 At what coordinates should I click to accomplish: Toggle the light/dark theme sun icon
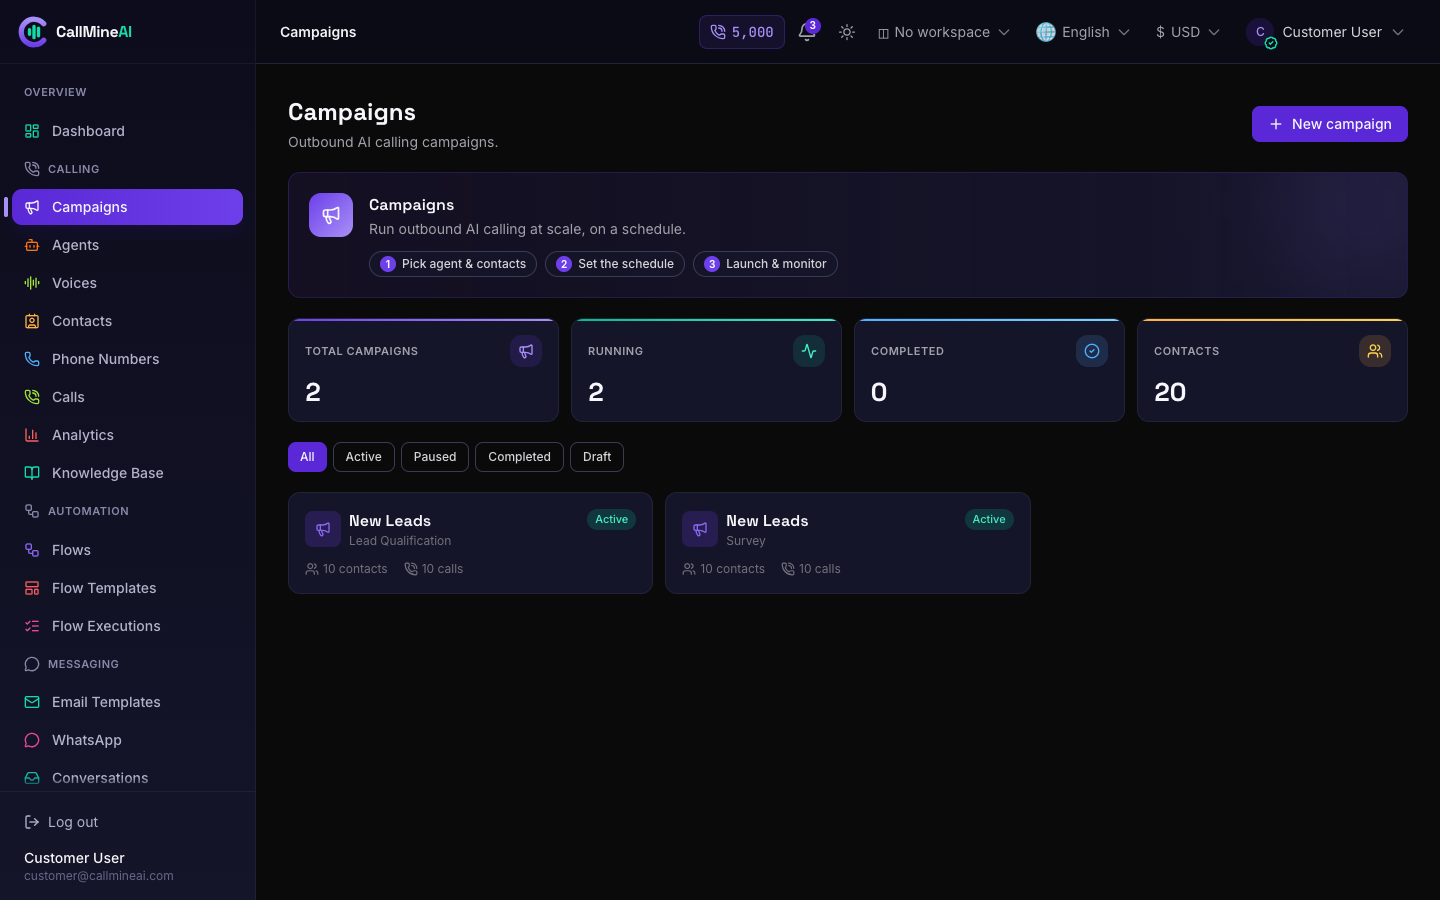[847, 32]
